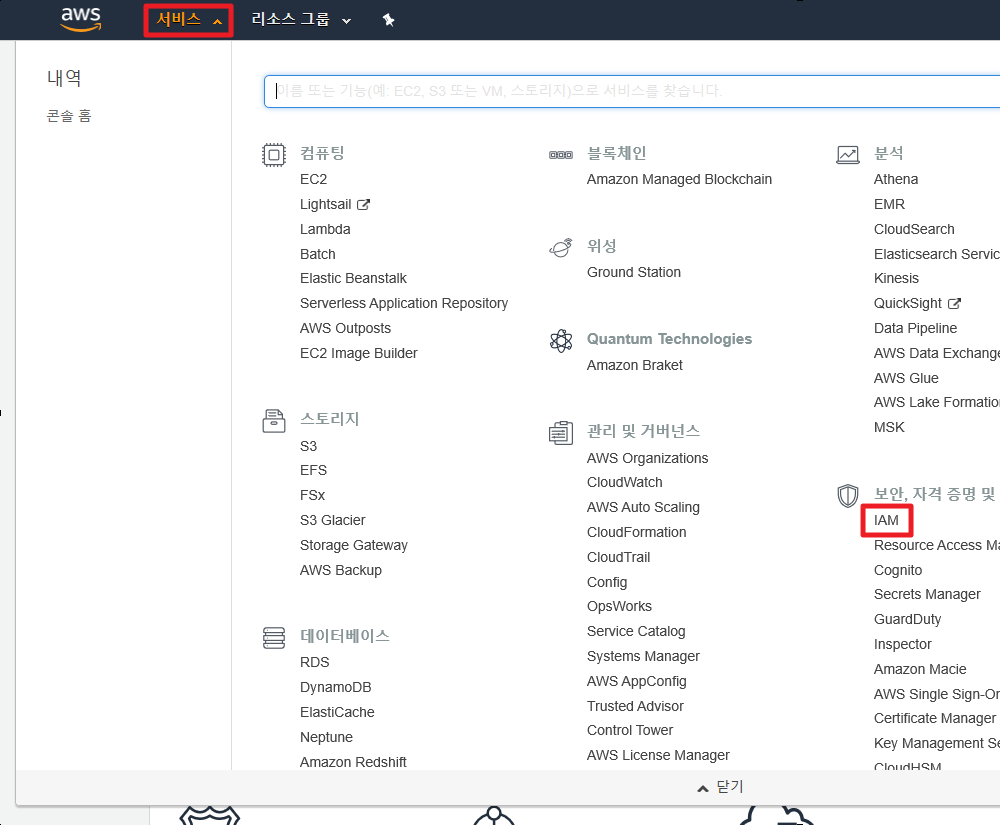1000x825 pixels.
Task: Open the Config service
Action: [x=607, y=581]
